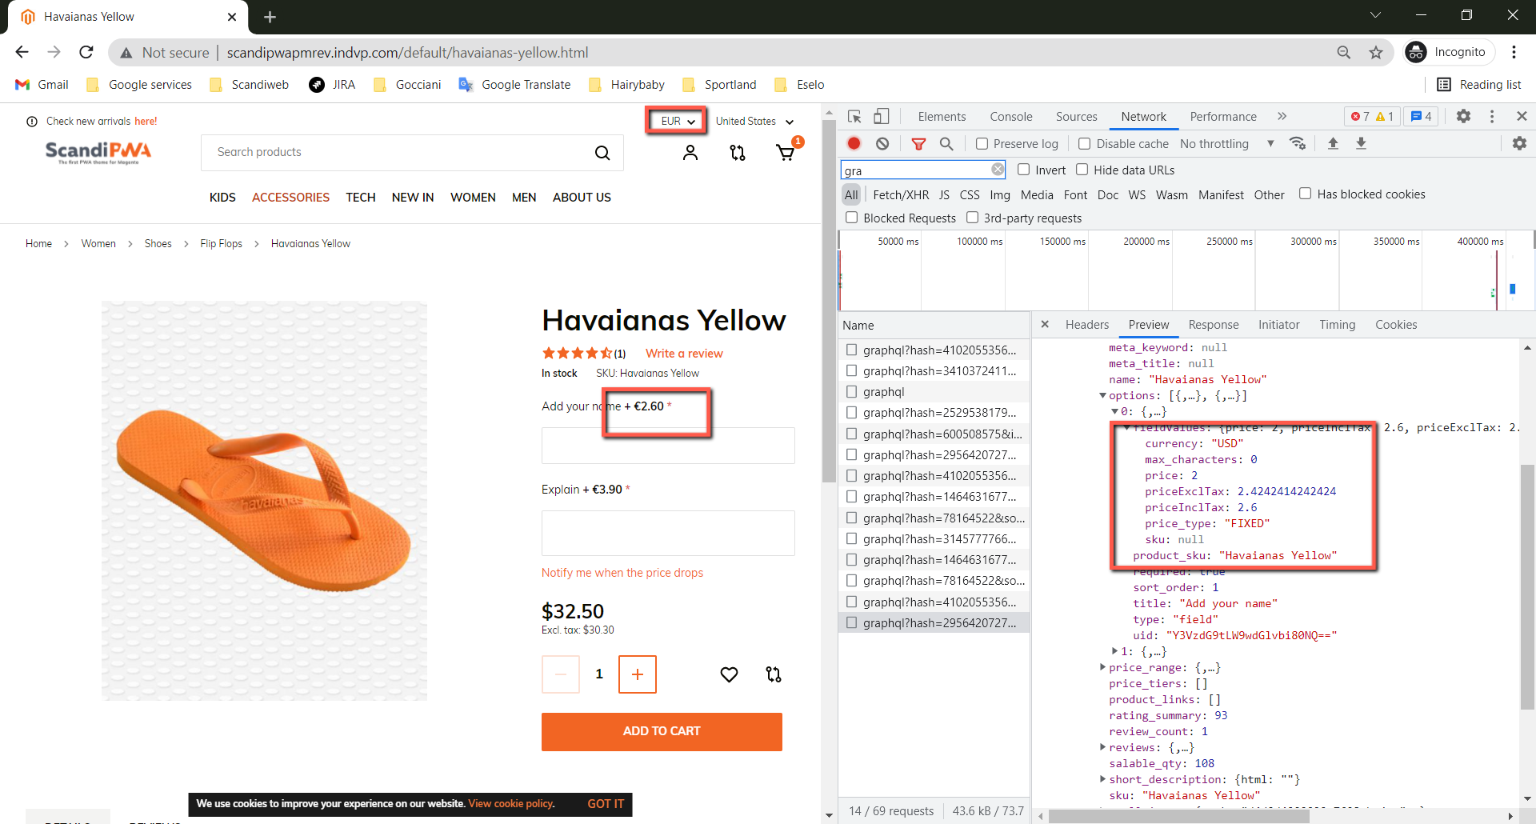Open the Response tab of request
The image size is (1536, 824).
pyautogui.click(x=1214, y=325)
